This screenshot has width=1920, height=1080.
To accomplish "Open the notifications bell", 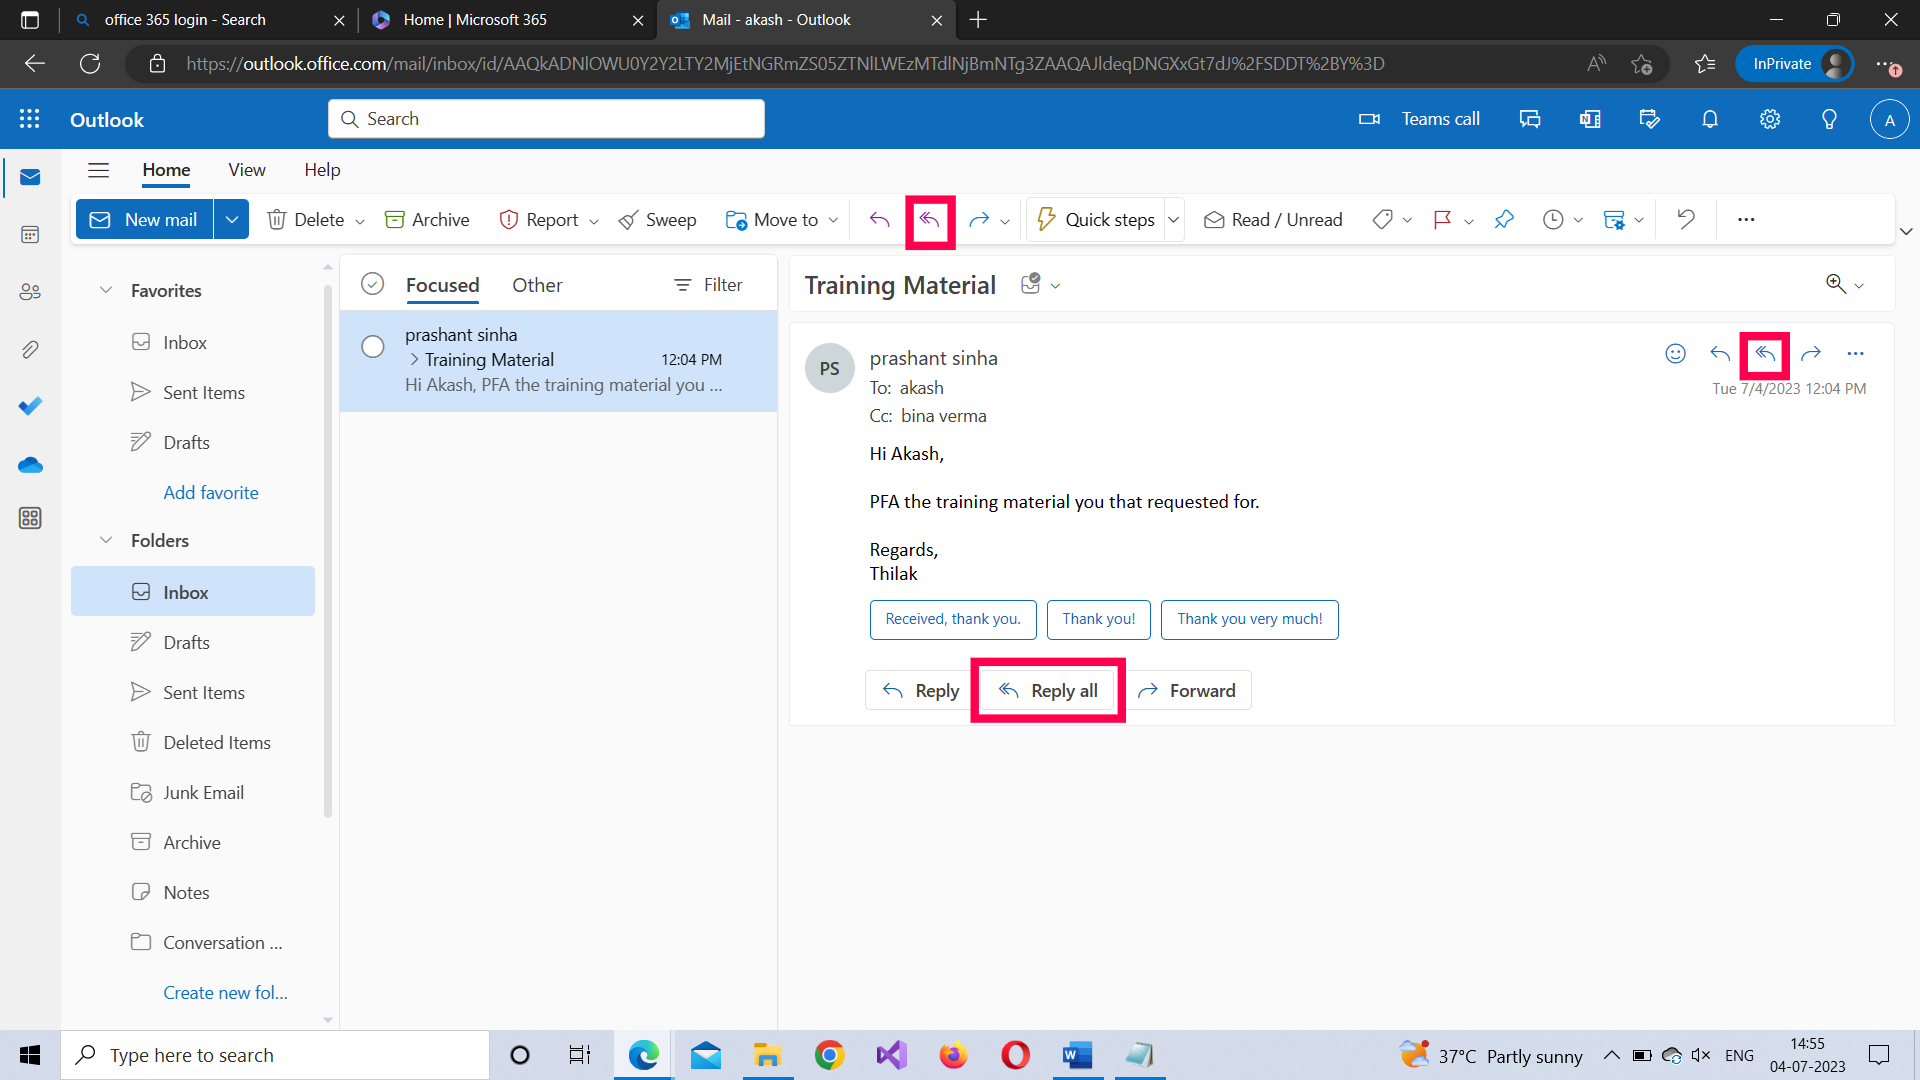I will [x=1710, y=119].
